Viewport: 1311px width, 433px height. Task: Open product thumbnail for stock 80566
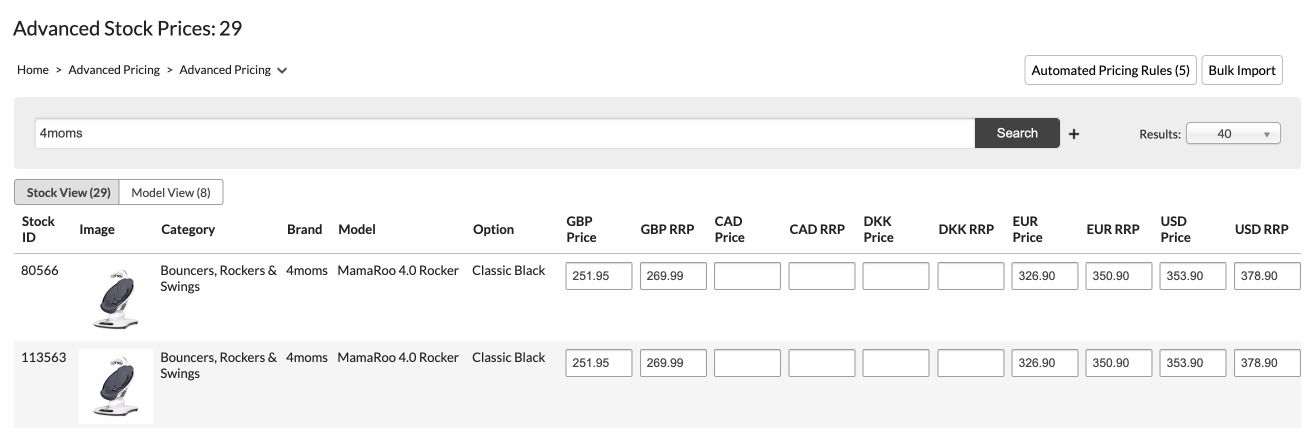pyautogui.click(x=115, y=297)
